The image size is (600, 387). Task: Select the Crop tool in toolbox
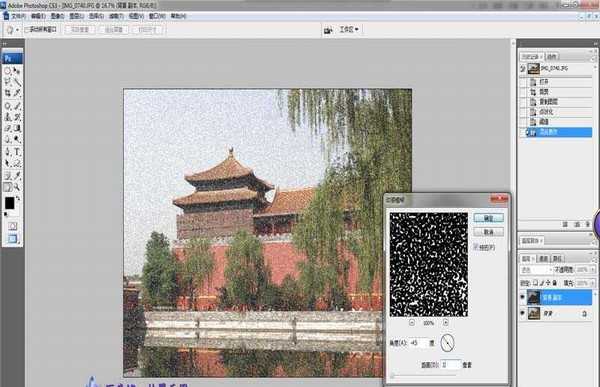8,93
